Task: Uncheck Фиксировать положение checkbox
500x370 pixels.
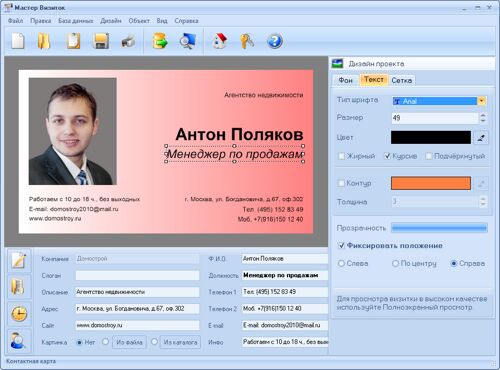Action: (x=341, y=246)
